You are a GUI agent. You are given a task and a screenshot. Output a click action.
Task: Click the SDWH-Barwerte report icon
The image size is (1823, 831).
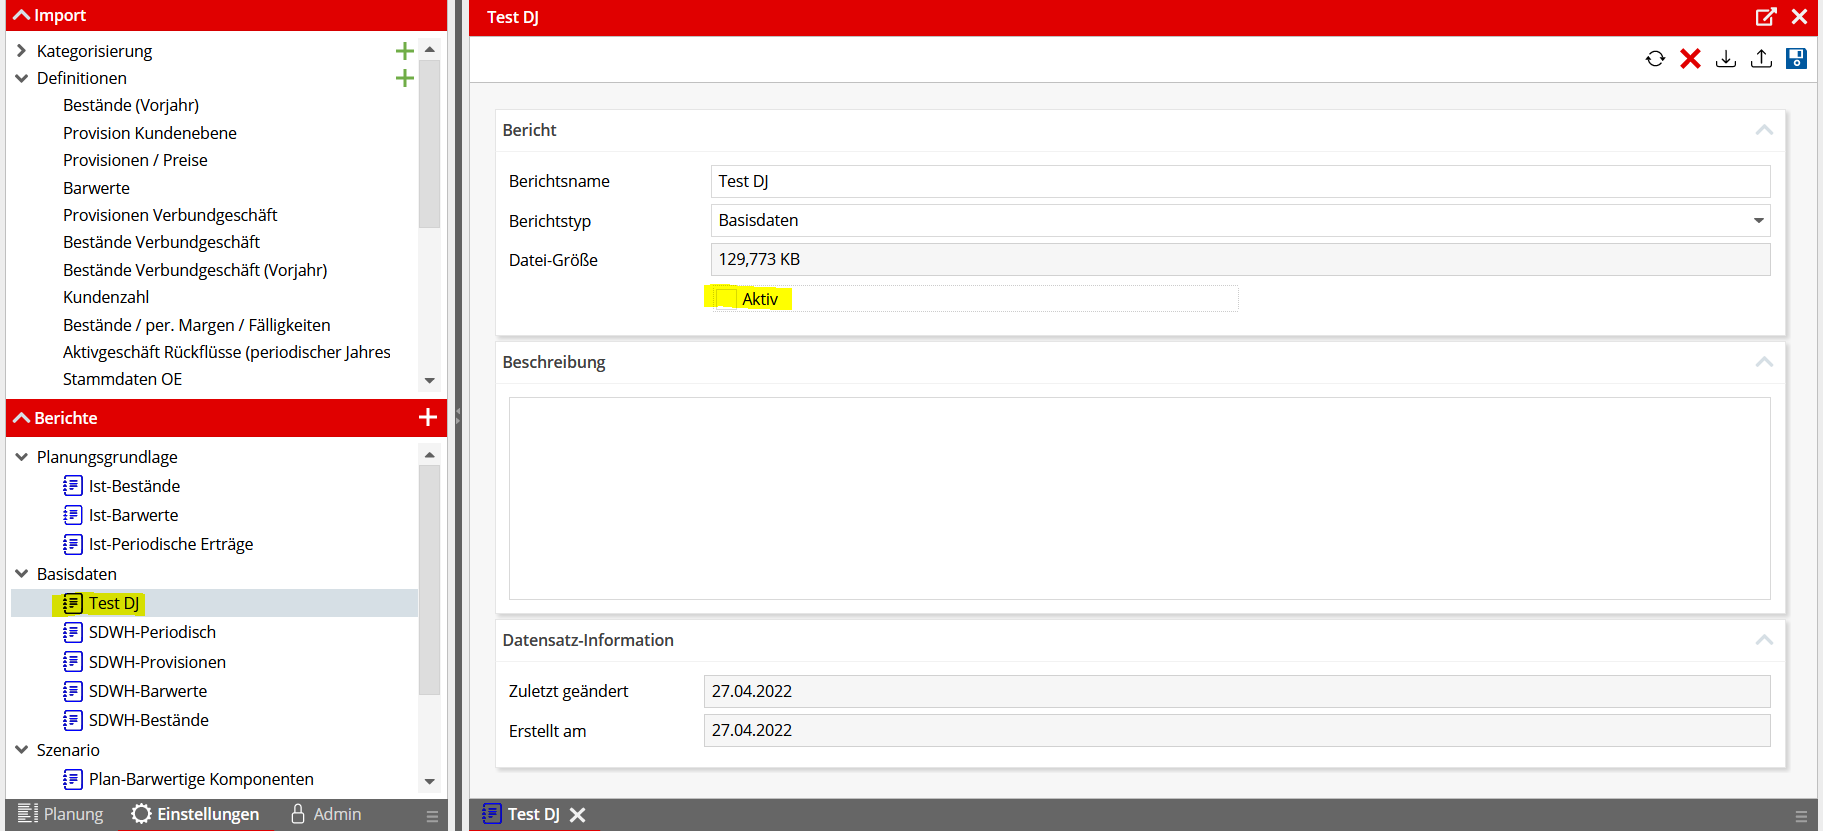pyautogui.click(x=73, y=691)
